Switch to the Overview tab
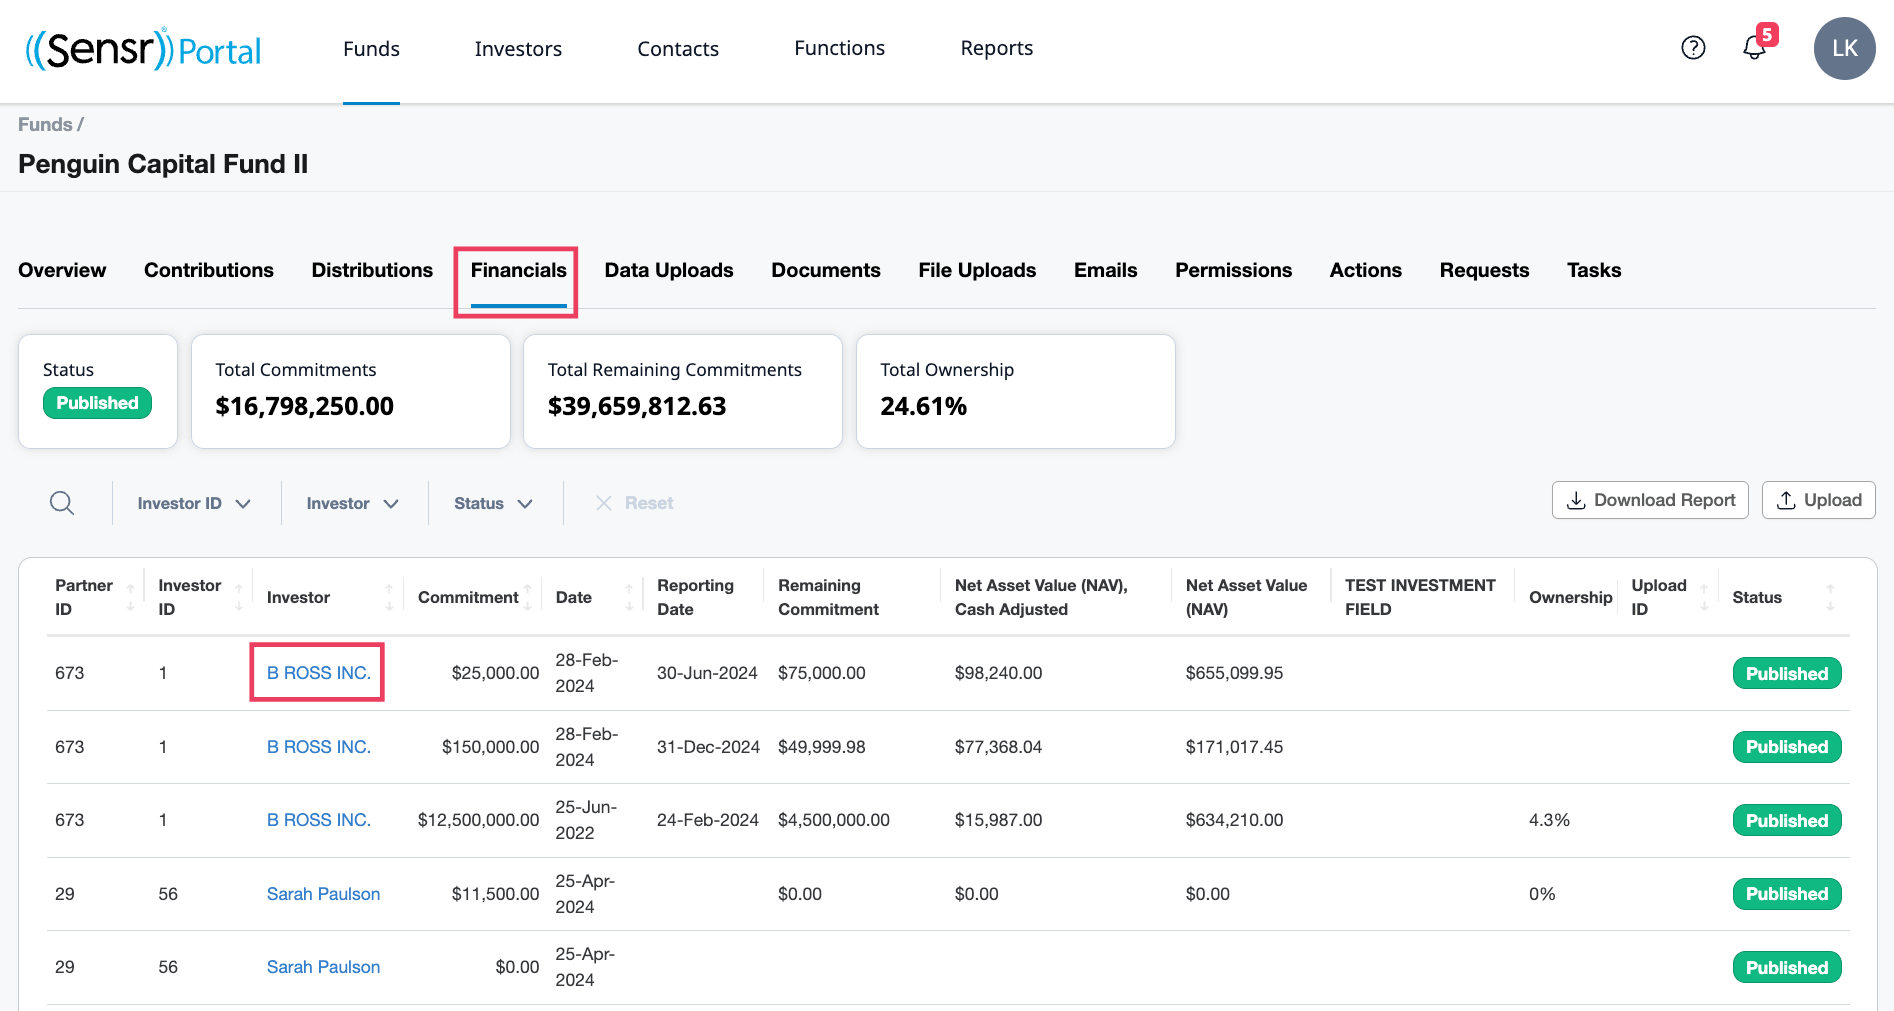Screen dimensions: 1894x1011 click(62, 270)
